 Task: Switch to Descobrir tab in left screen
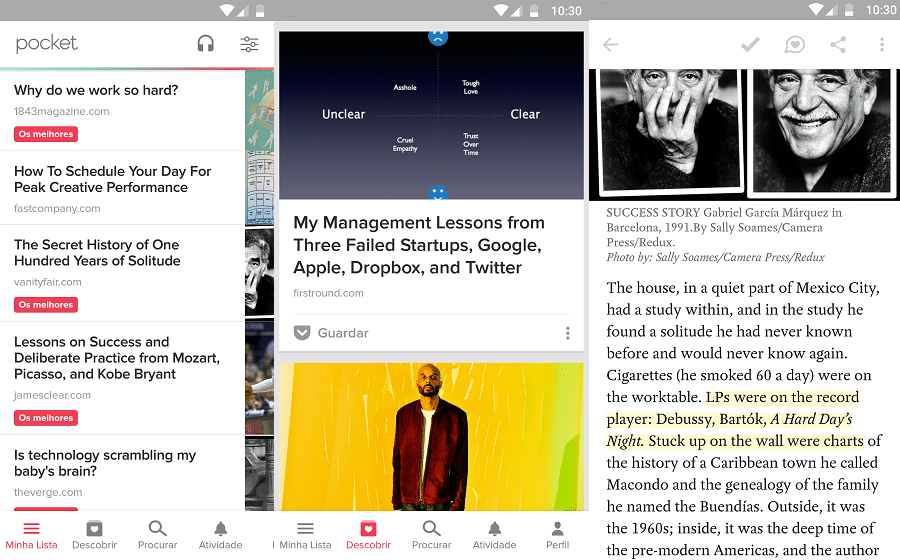(94, 535)
